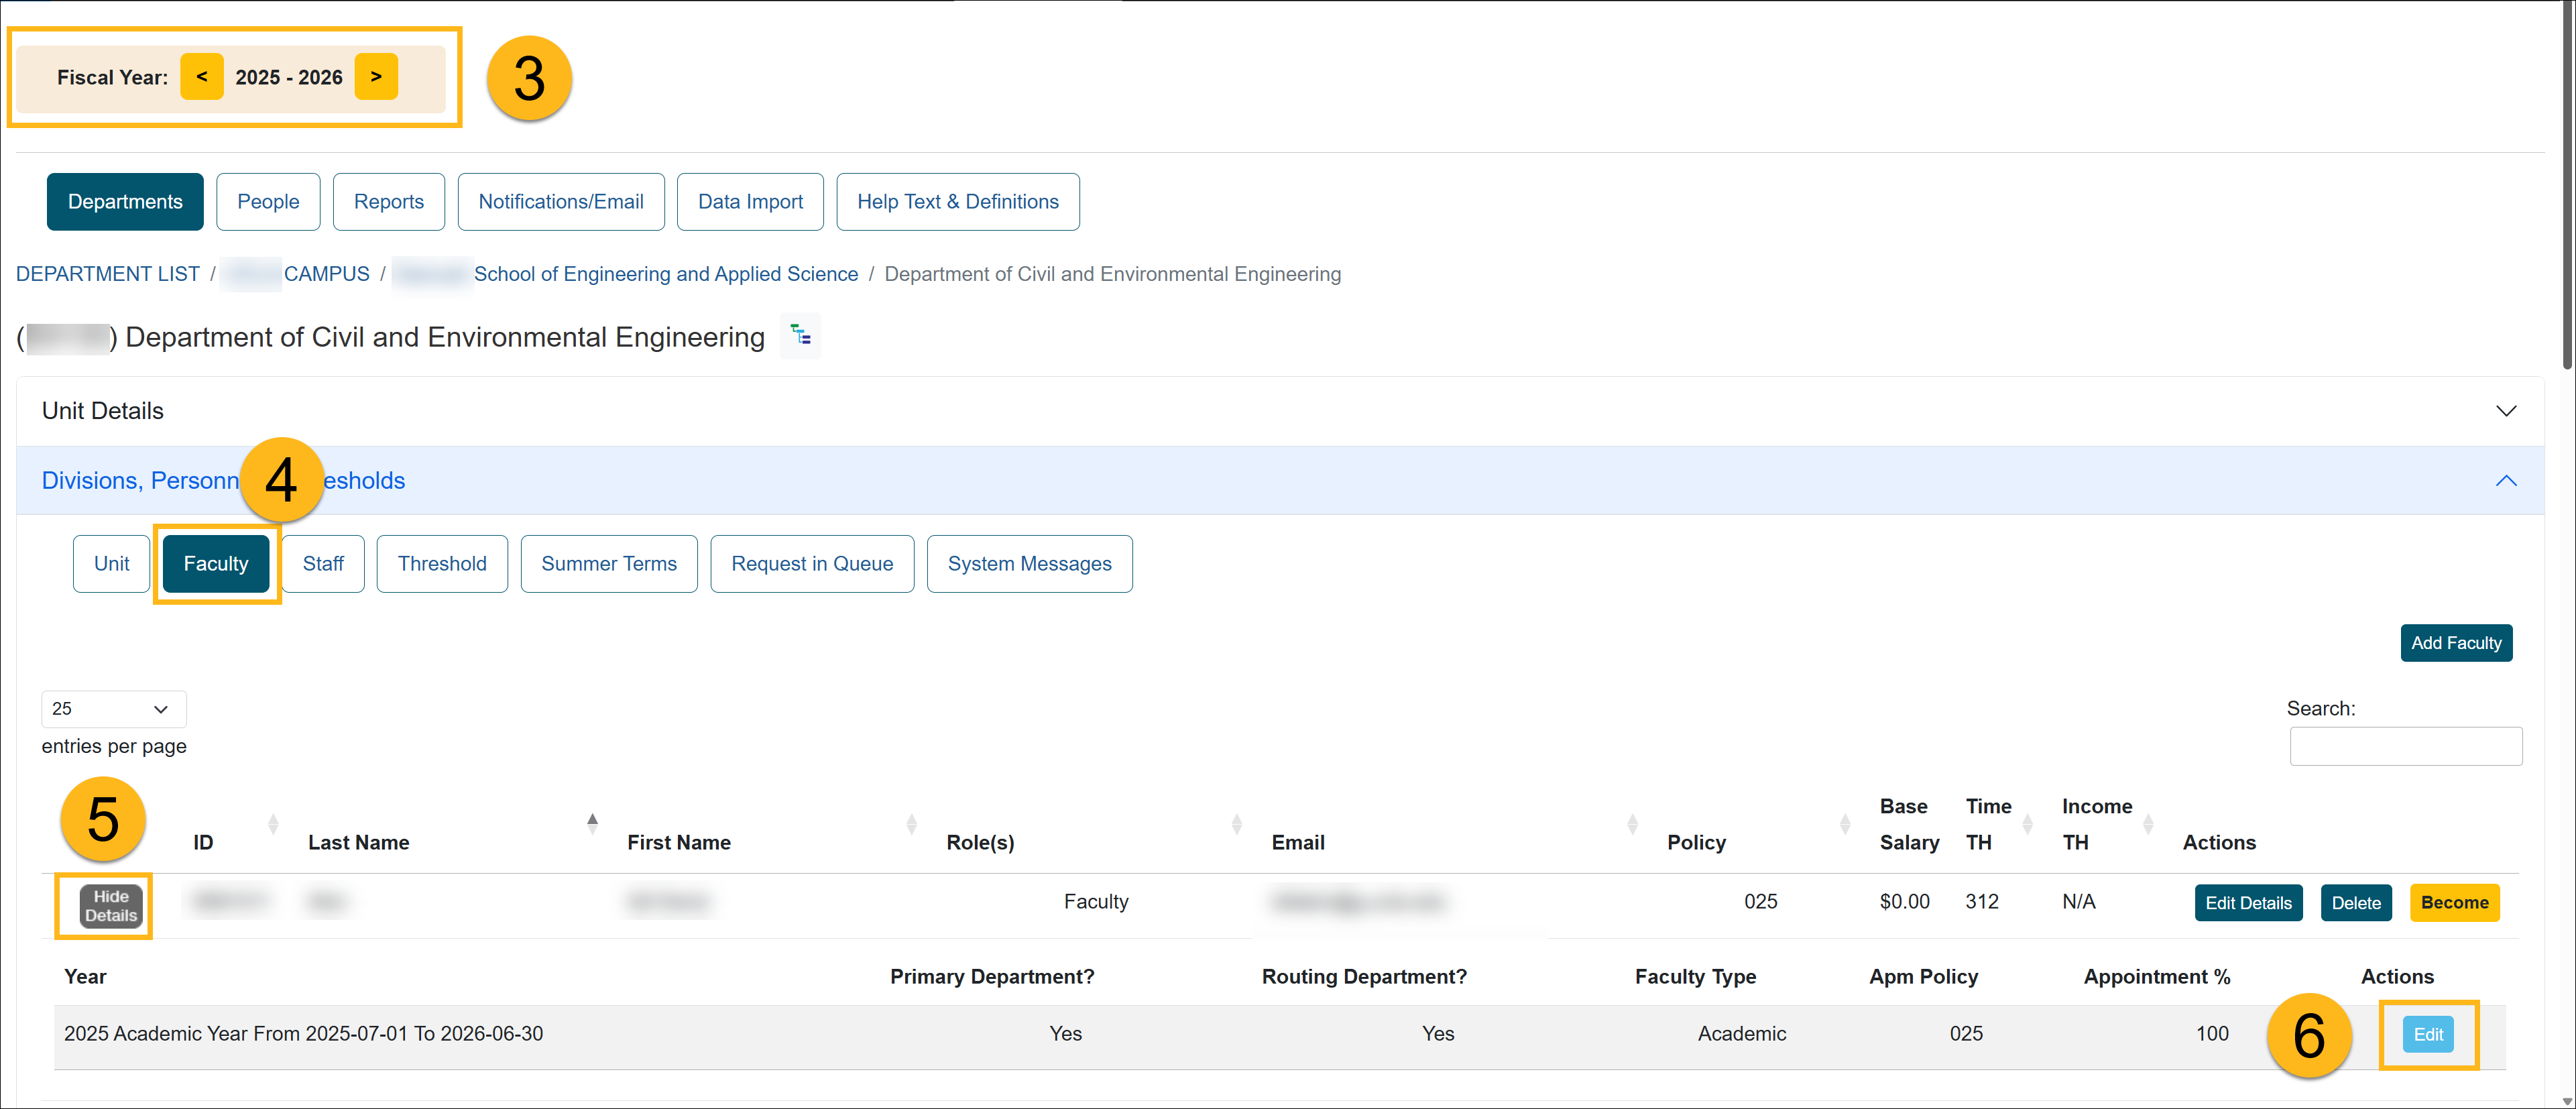Click the Policy column sort arrow
Image resolution: width=2576 pixels, height=1109 pixels.
point(1845,824)
